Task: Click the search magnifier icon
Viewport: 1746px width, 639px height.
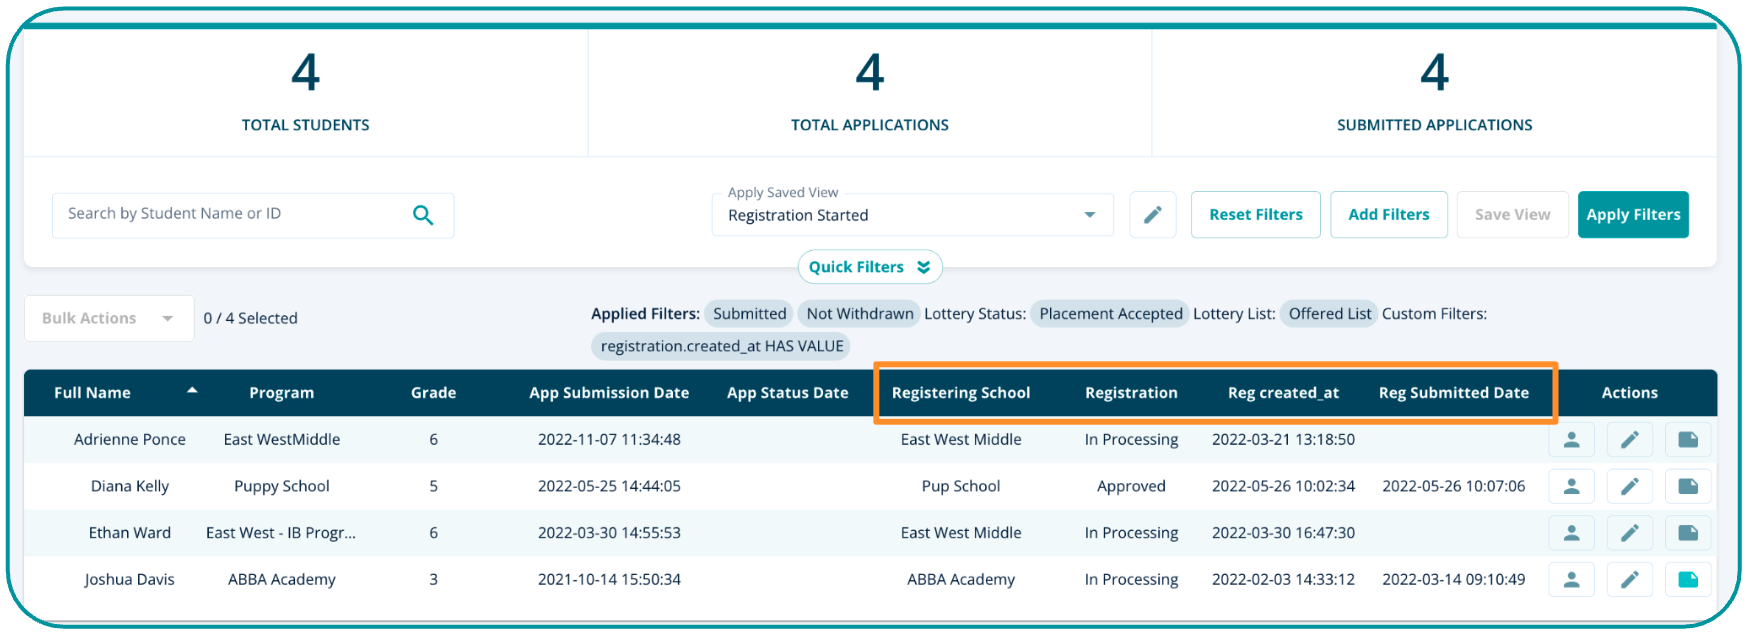Action: tap(423, 215)
